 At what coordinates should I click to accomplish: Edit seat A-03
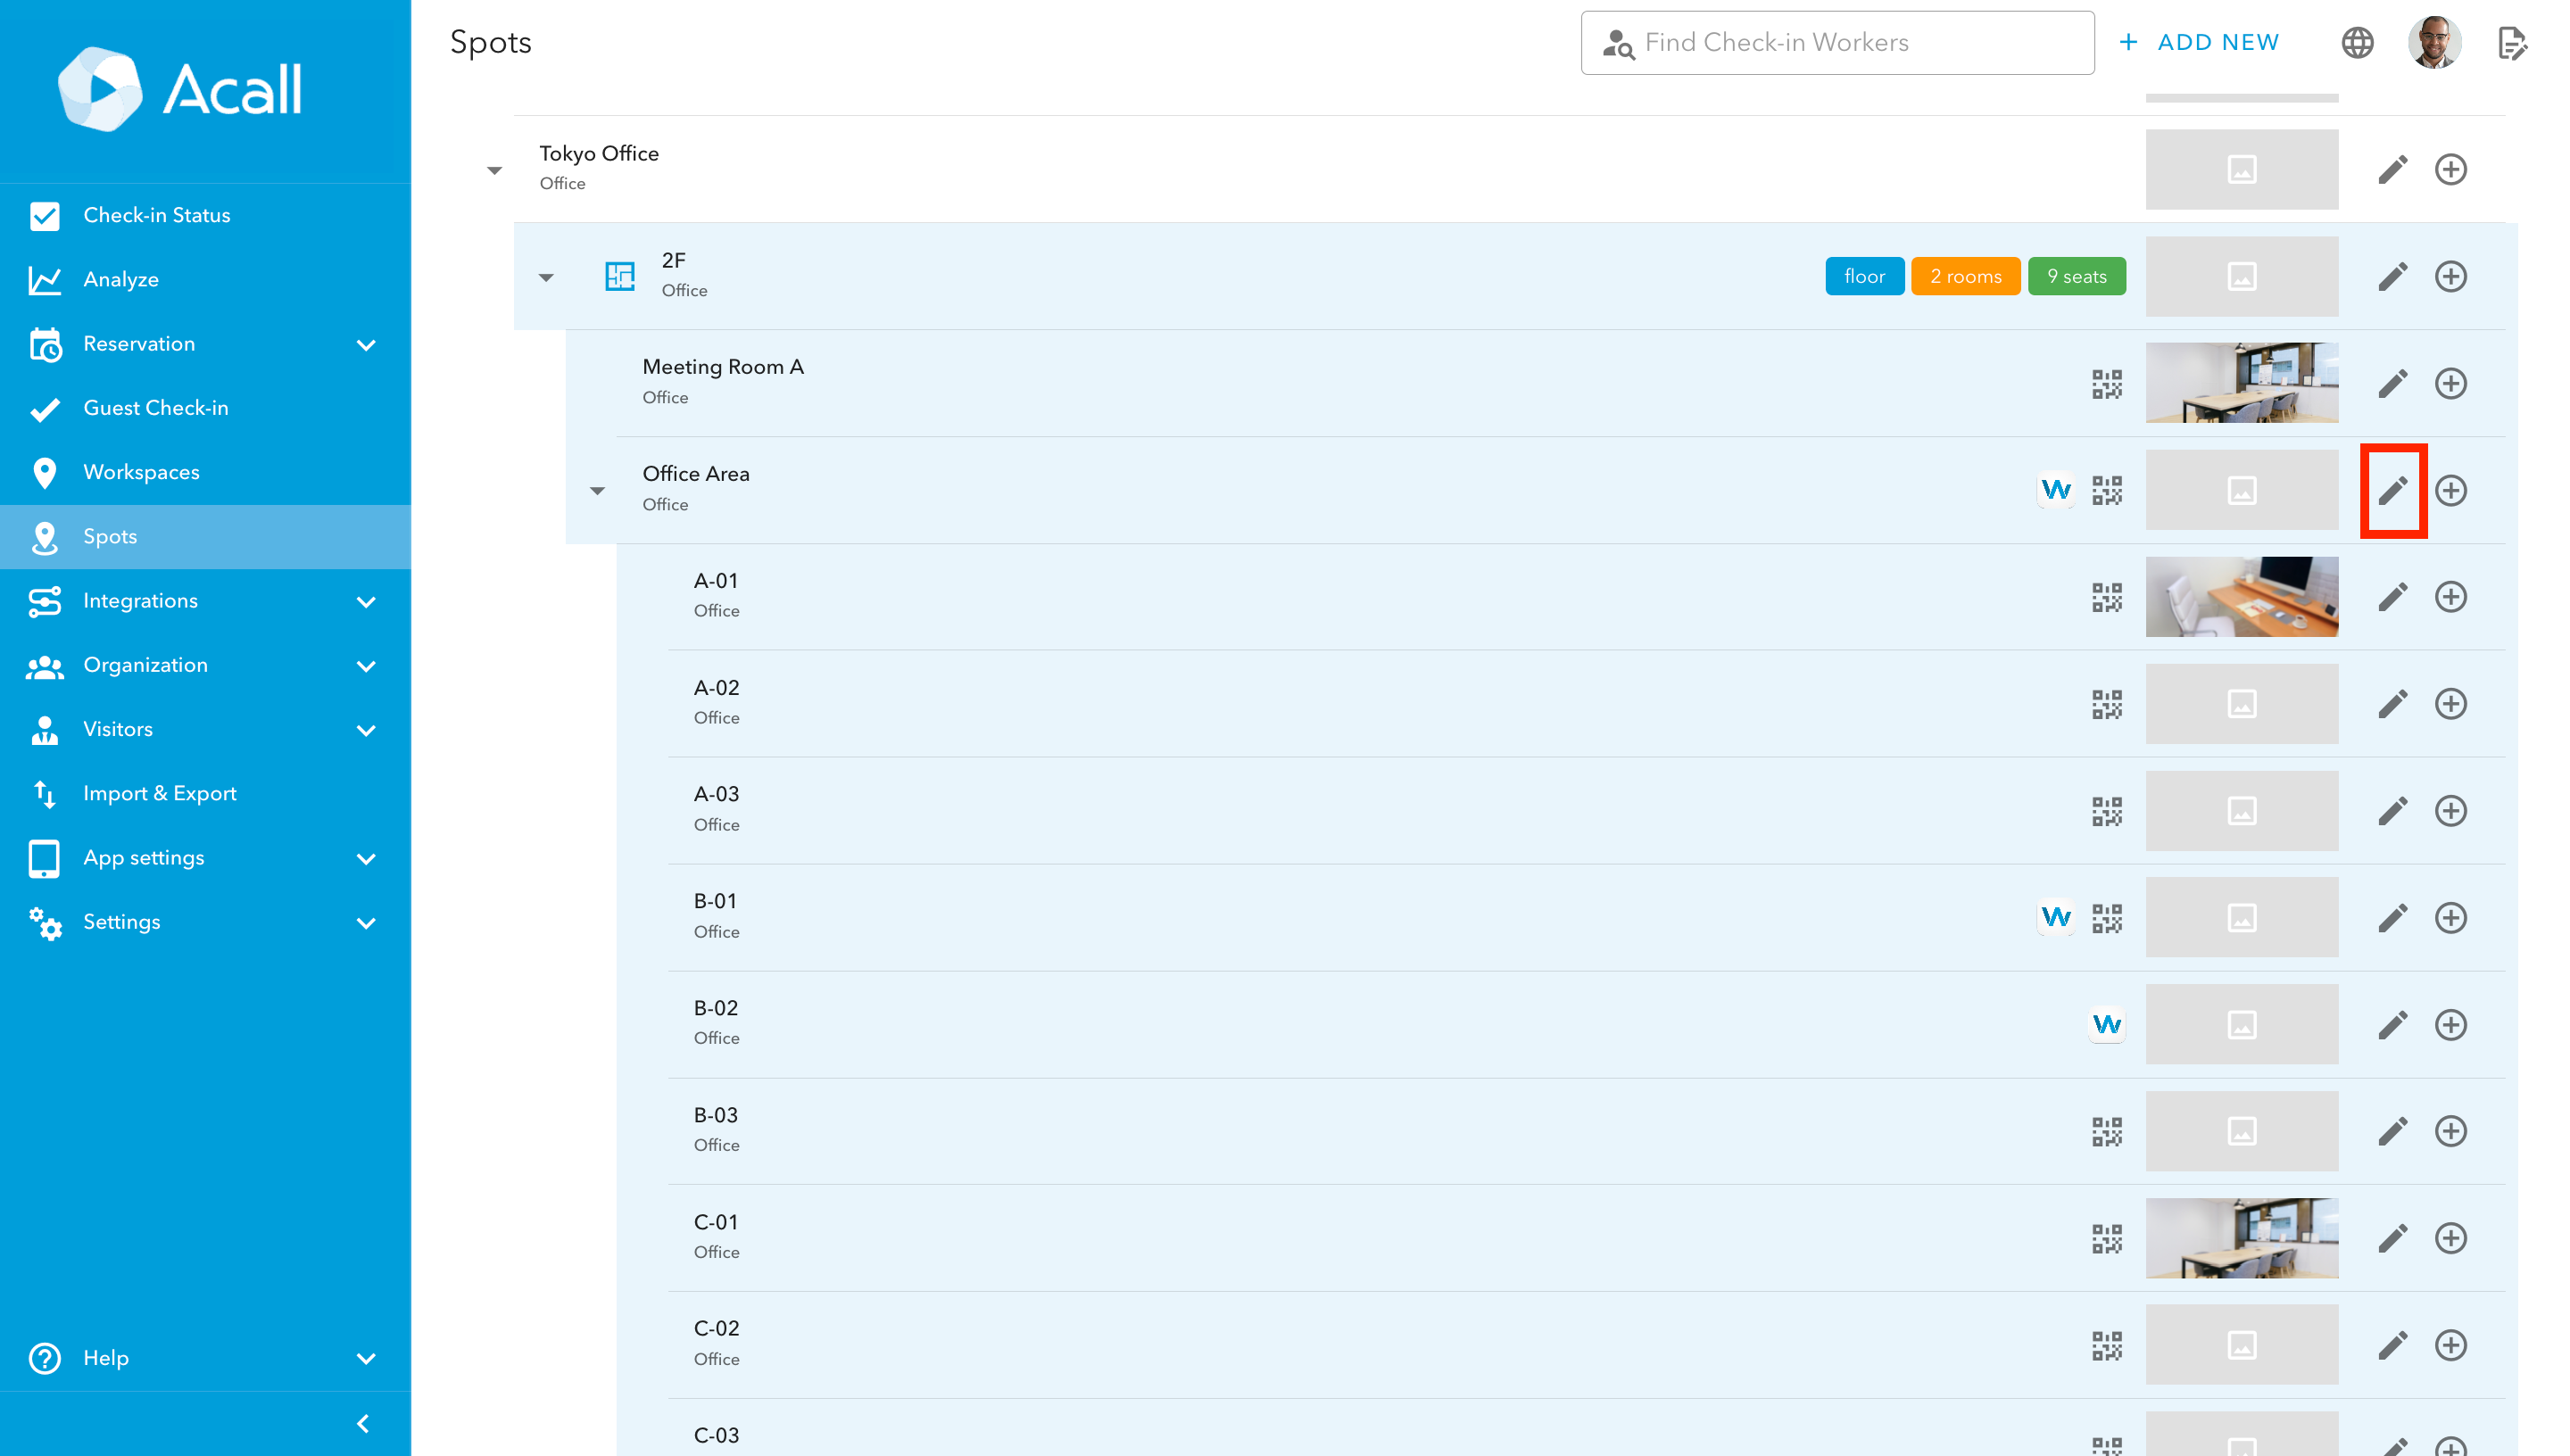(x=2392, y=811)
